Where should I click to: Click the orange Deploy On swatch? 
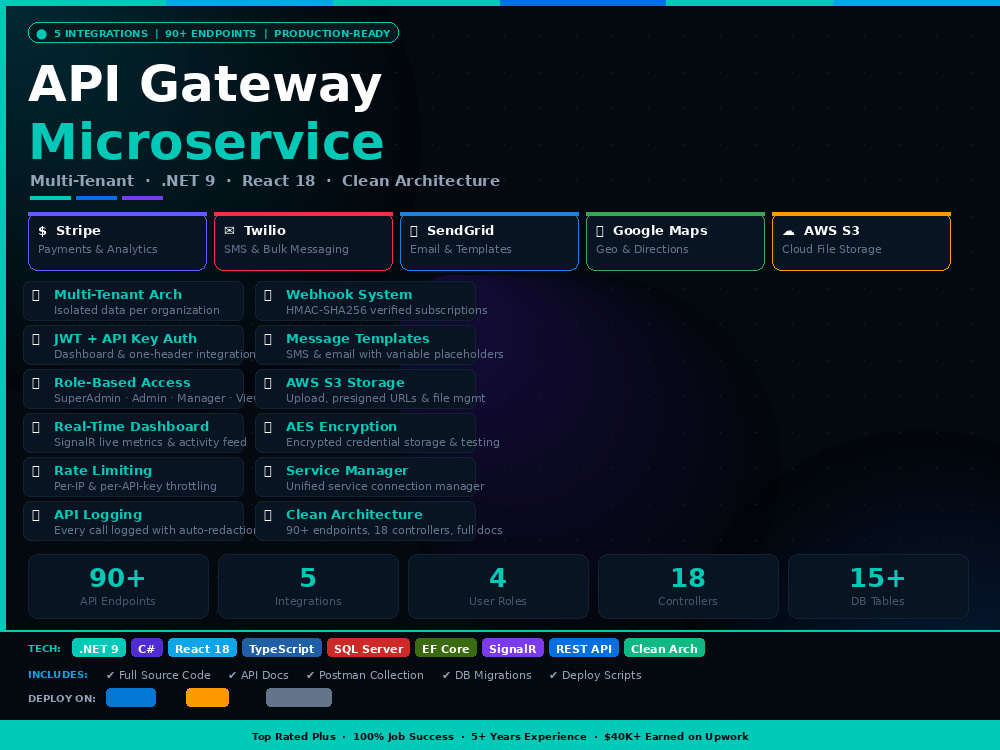(x=207, y=698)
